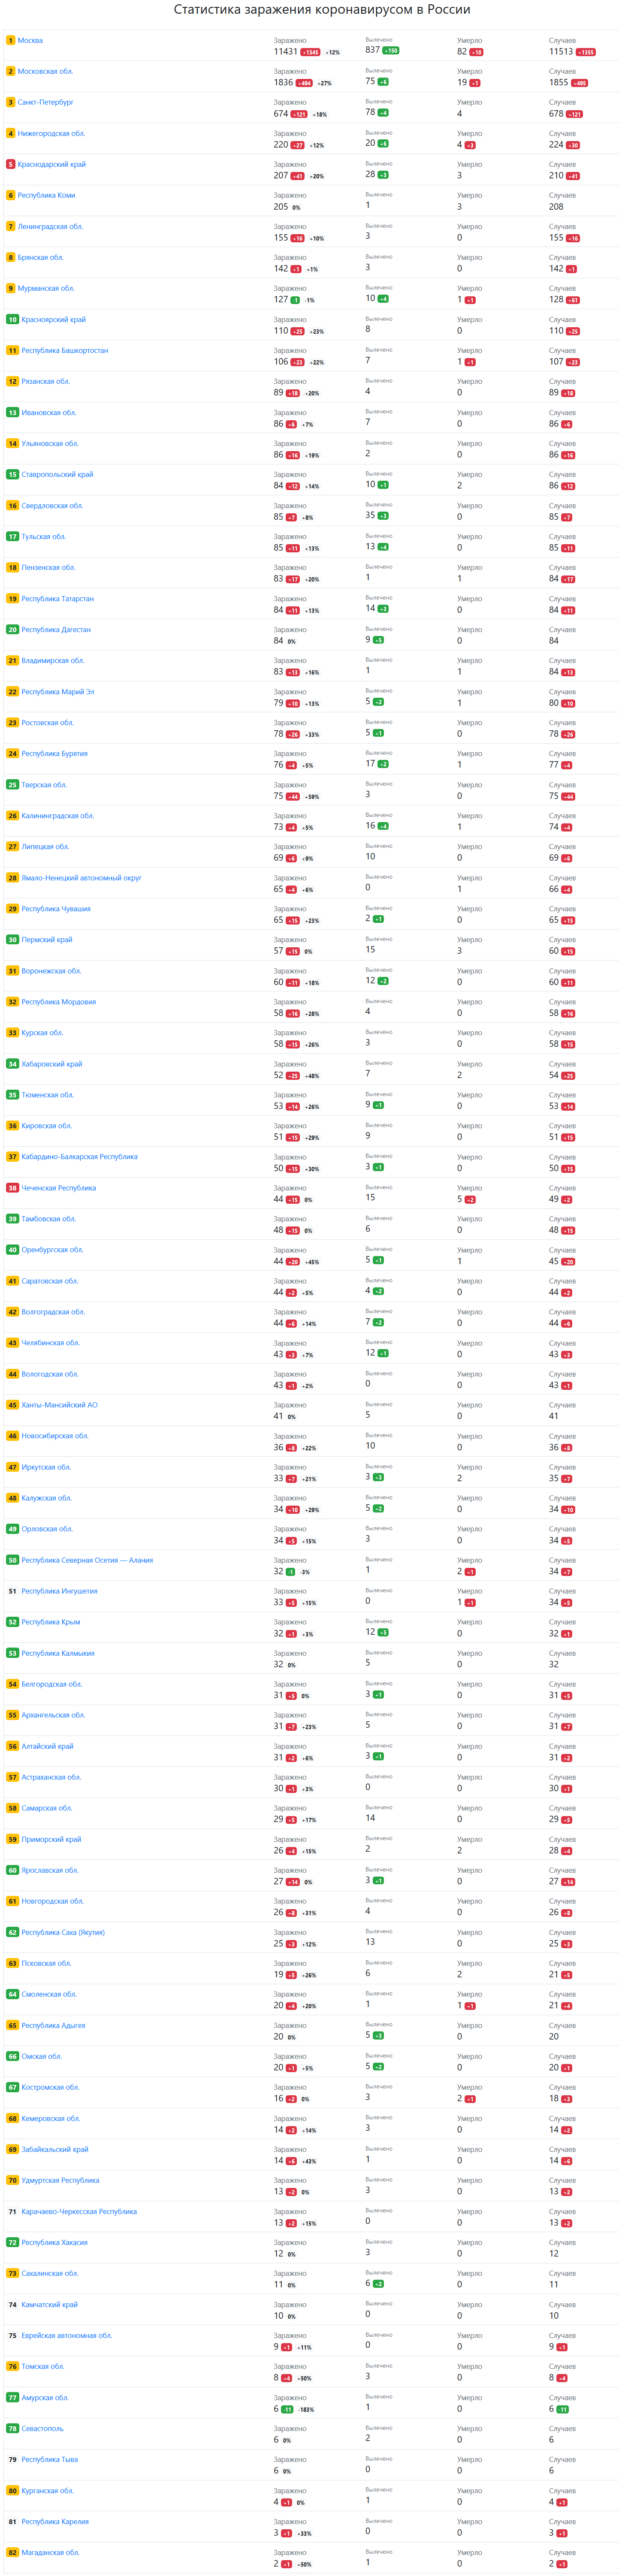Click the green rank 77 badge
The width and height of the screenshot is (619, 2576).
coord(12,2397)
